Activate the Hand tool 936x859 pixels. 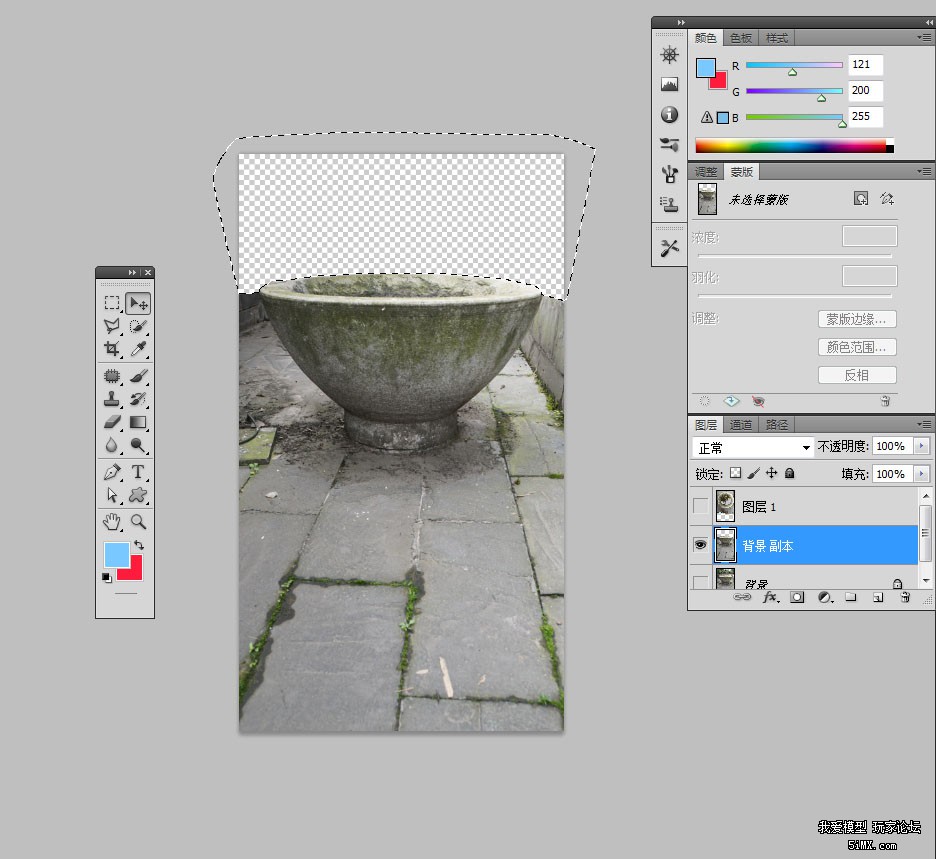(x=112, y=521)
